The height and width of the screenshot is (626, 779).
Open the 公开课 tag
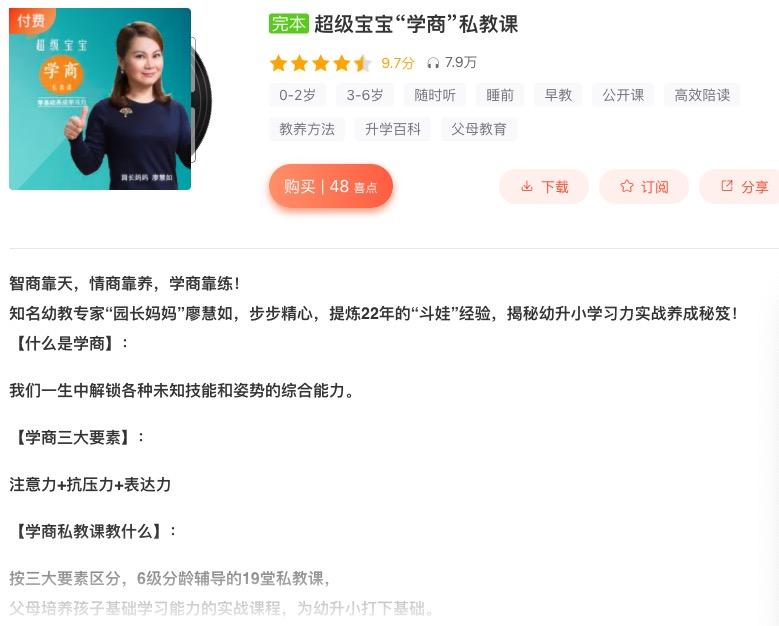coord(623,95)
